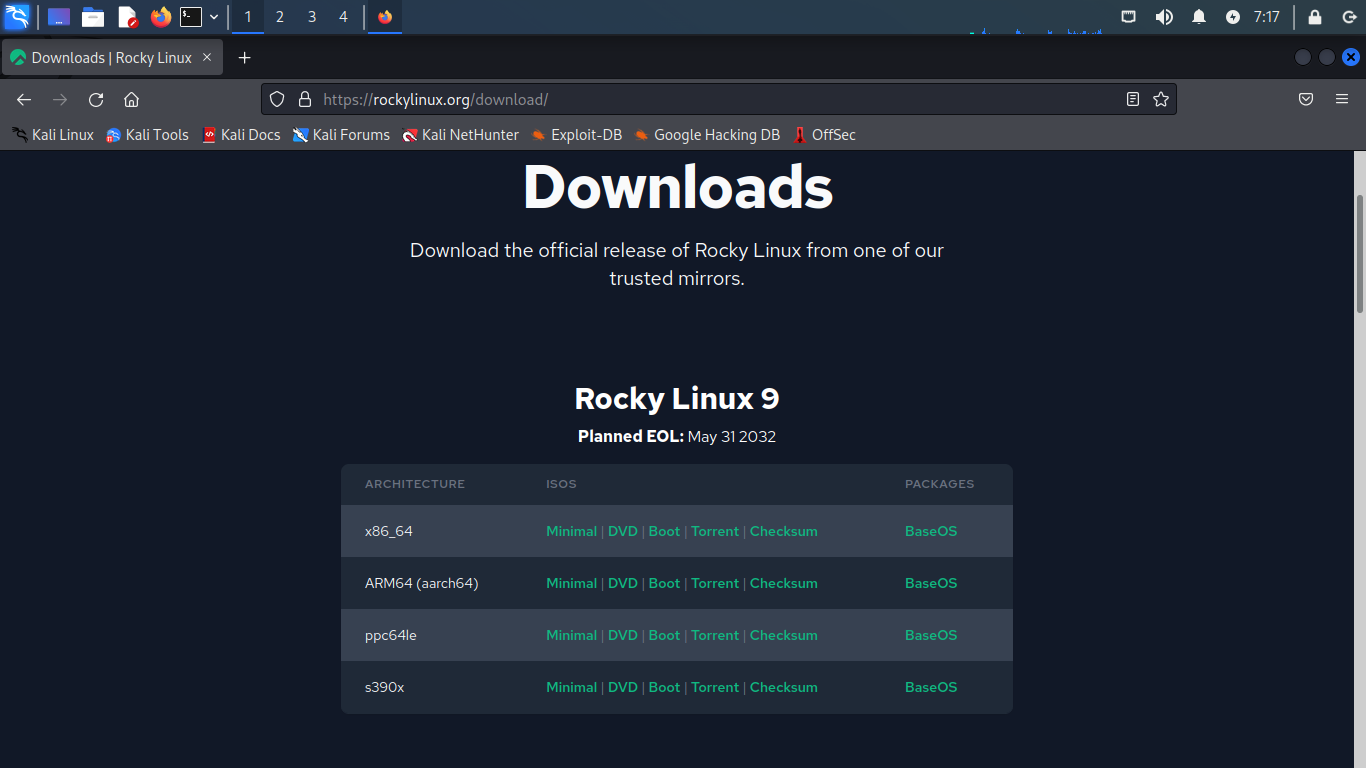Switch to workspace 3
This screenshot has height=768, width=1366.
(x=312, y=17)
